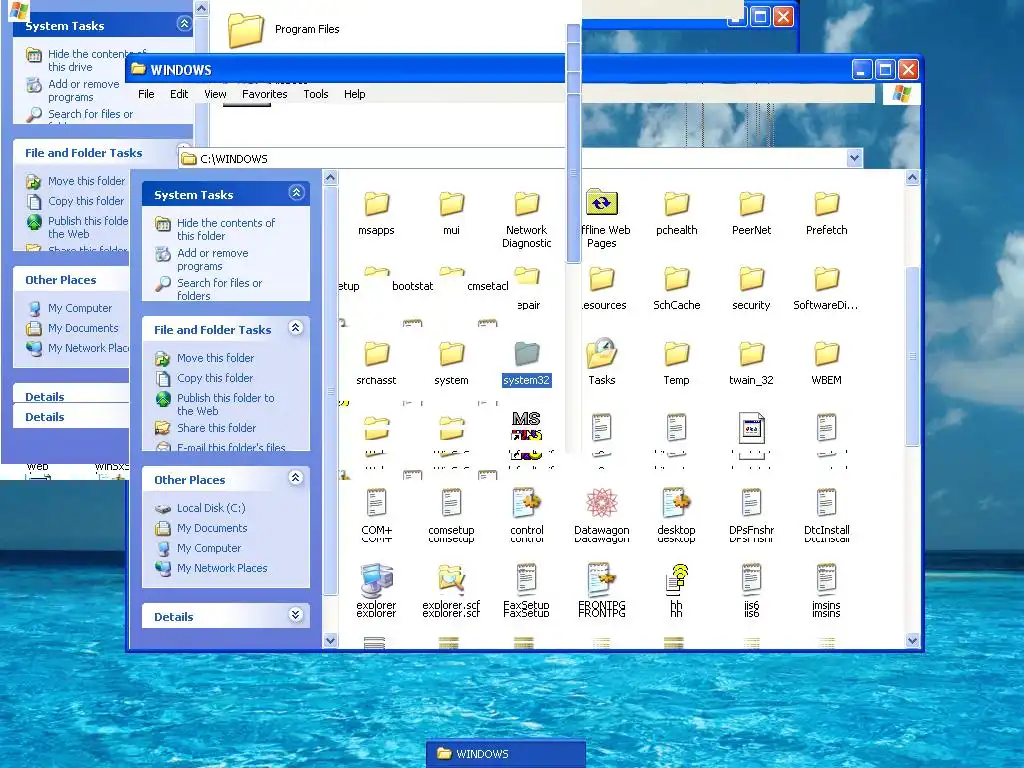Viewport: 1024px width, 768px height.
Task: Open the C:\WINDOWS address bar dropdown
Action: coord(854,158)
